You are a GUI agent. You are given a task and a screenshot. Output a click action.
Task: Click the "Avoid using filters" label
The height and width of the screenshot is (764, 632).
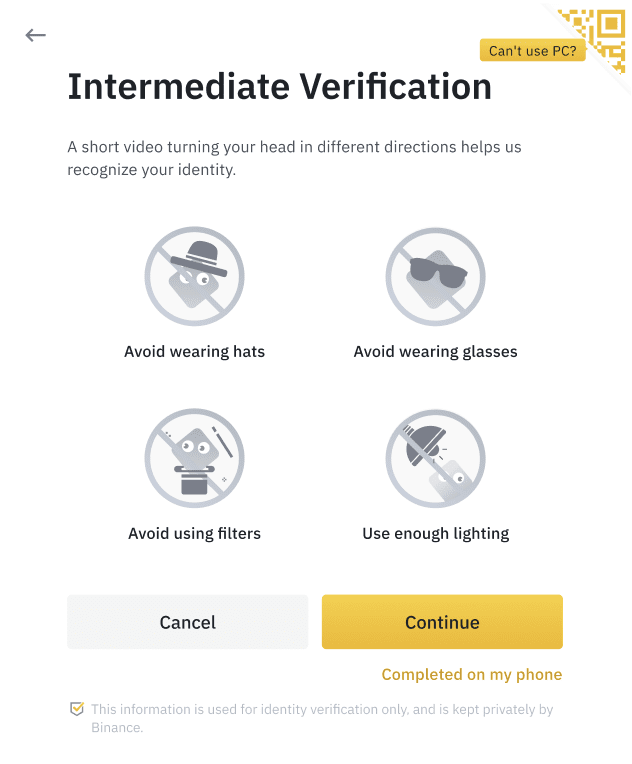[194, 533]
